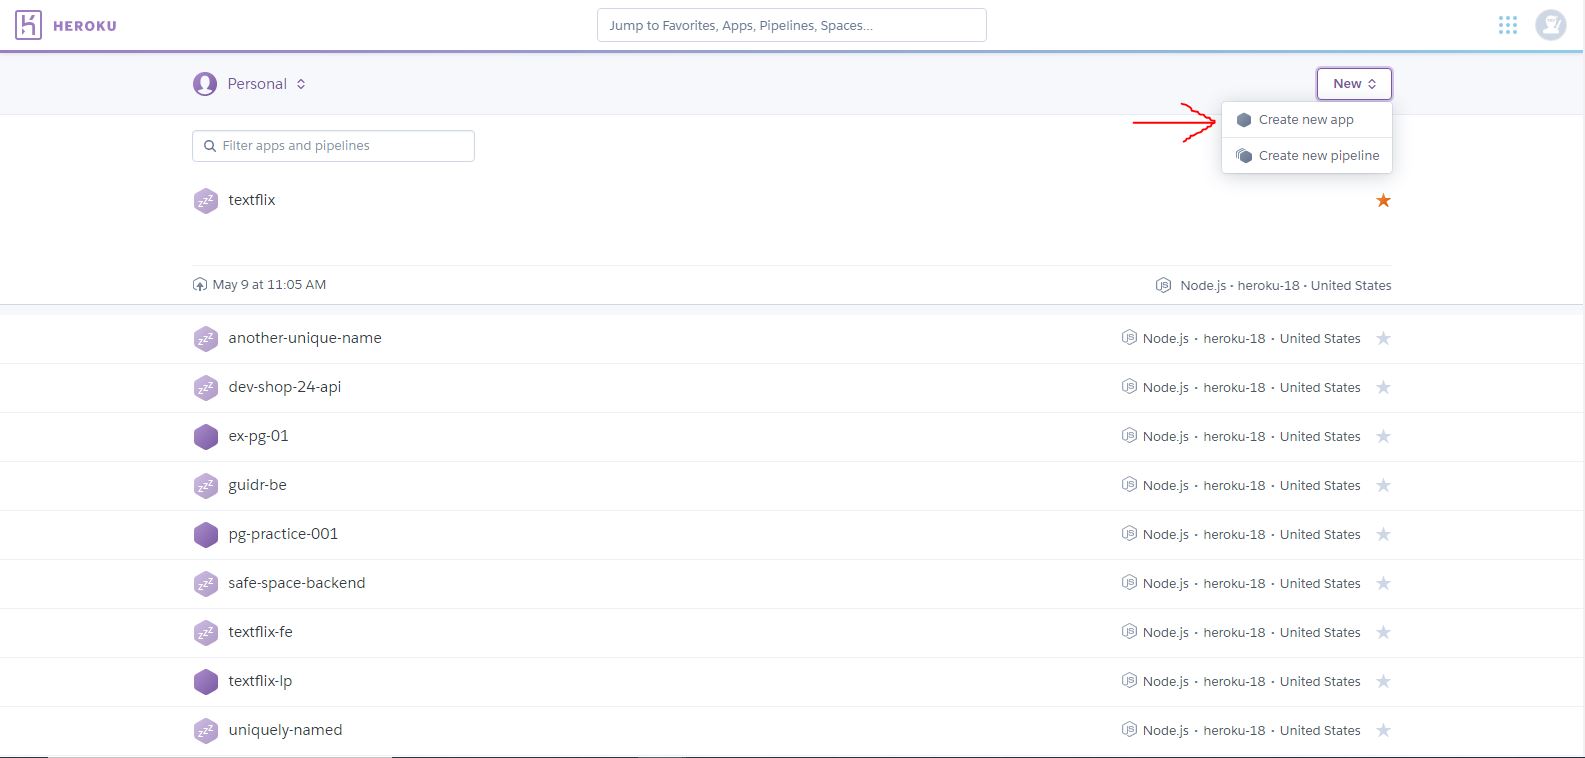Click the guidr-be app hexagon icon

point(206,486)
